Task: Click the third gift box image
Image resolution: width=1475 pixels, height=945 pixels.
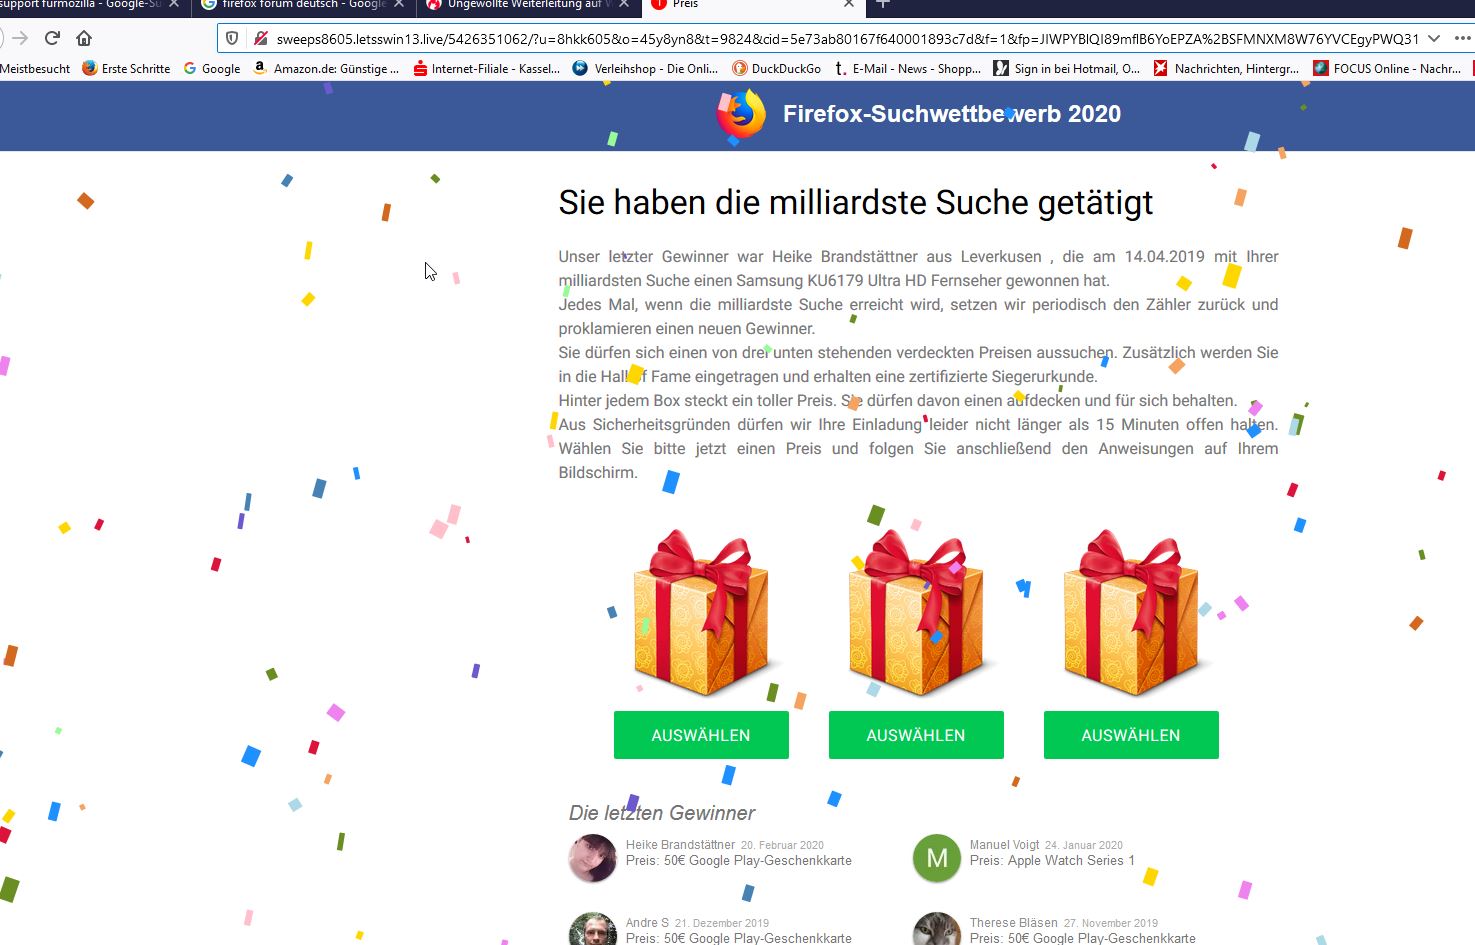Action: click(x=1131, y=613)
